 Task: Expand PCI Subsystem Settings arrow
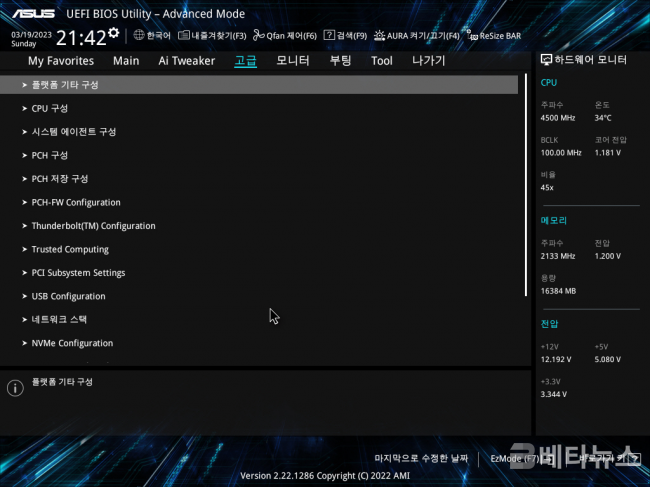tap(24, 273)
